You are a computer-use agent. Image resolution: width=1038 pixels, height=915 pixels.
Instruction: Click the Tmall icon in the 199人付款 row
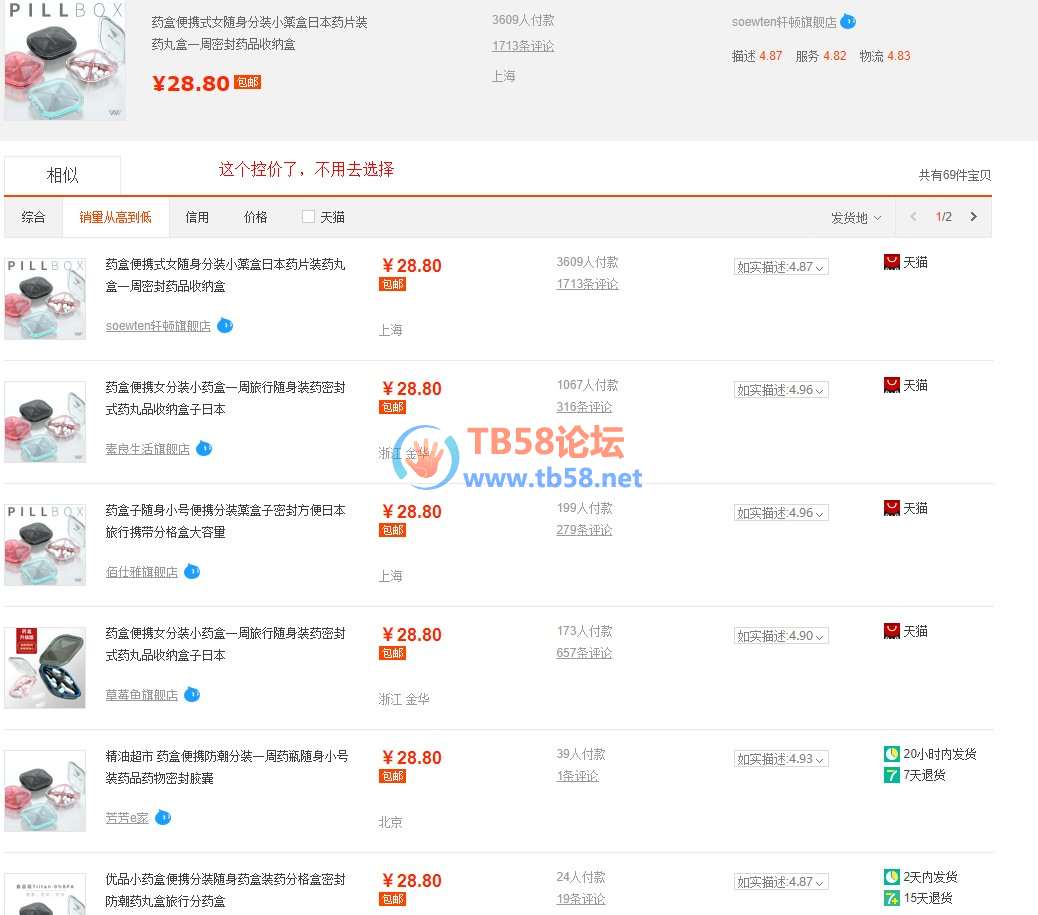[x=892, y=508]
